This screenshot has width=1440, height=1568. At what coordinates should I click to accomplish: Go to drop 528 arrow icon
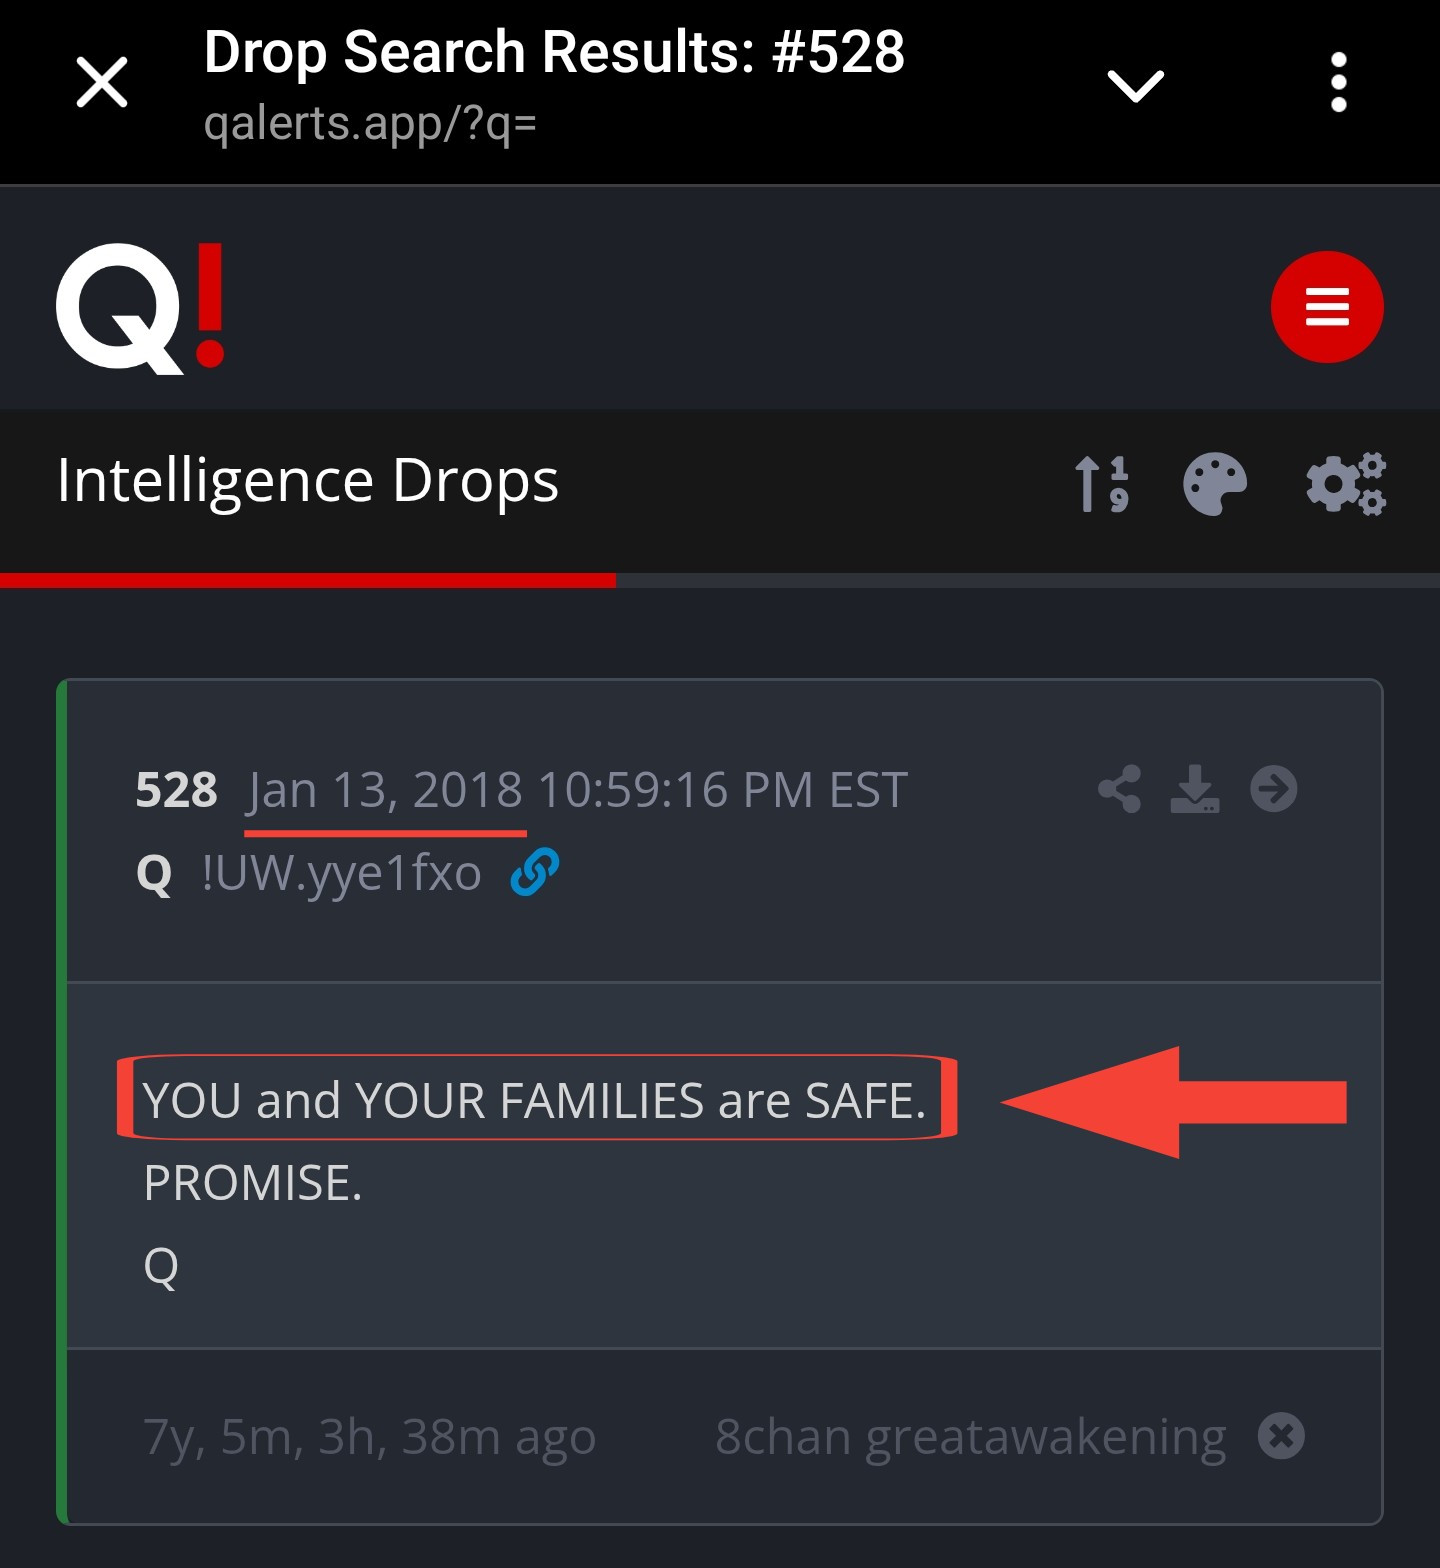1273,789
